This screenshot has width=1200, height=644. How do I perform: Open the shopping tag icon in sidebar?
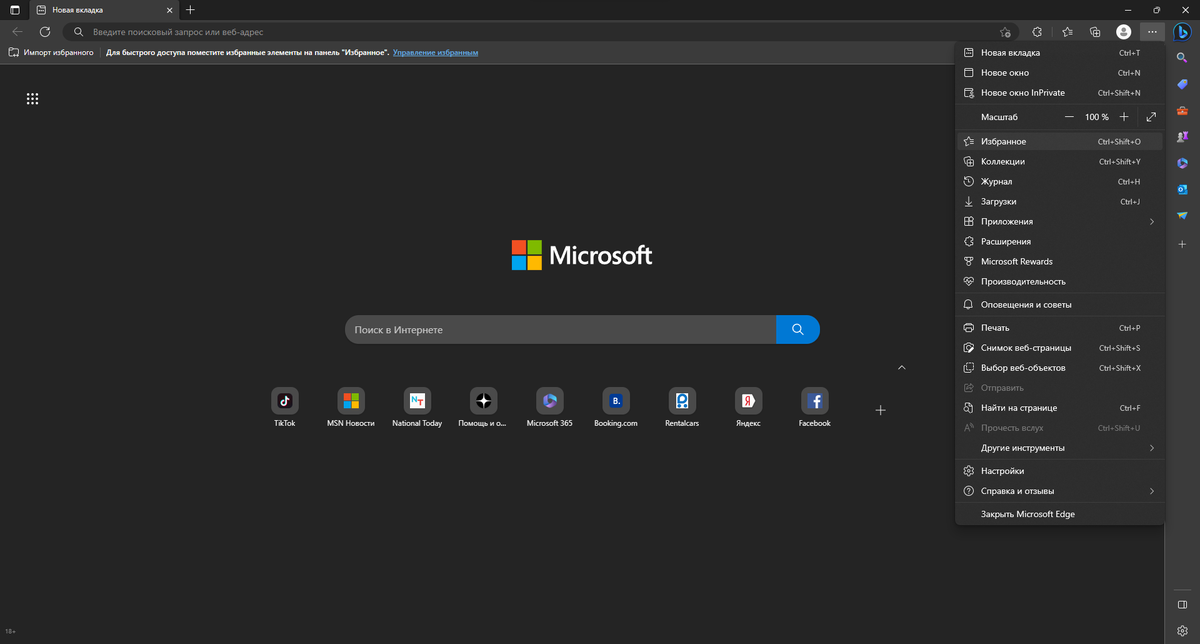click(1181, 85)
